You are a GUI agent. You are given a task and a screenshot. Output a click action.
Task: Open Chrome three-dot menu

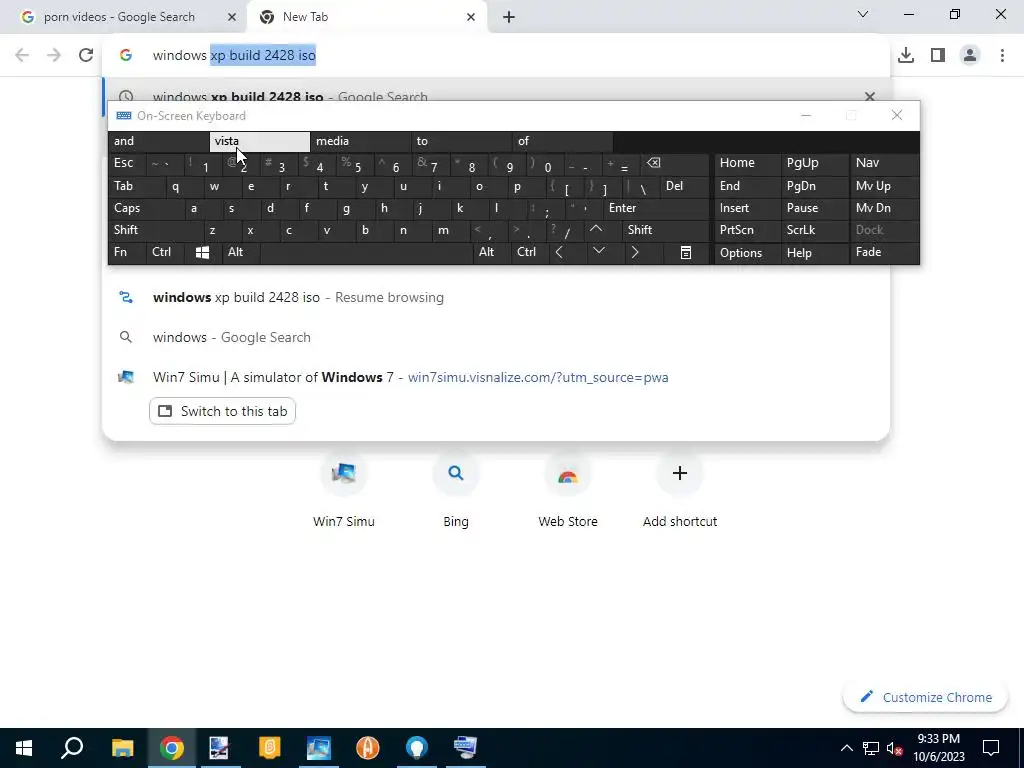1002,55
